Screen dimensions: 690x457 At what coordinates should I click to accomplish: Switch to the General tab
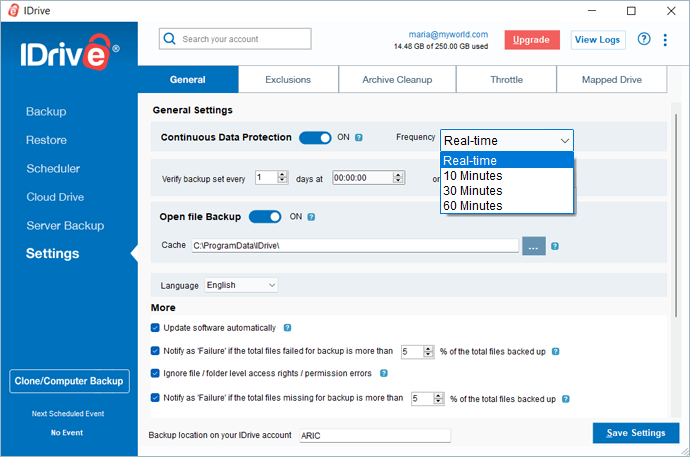pyautogui.click(x=188, y=80)
